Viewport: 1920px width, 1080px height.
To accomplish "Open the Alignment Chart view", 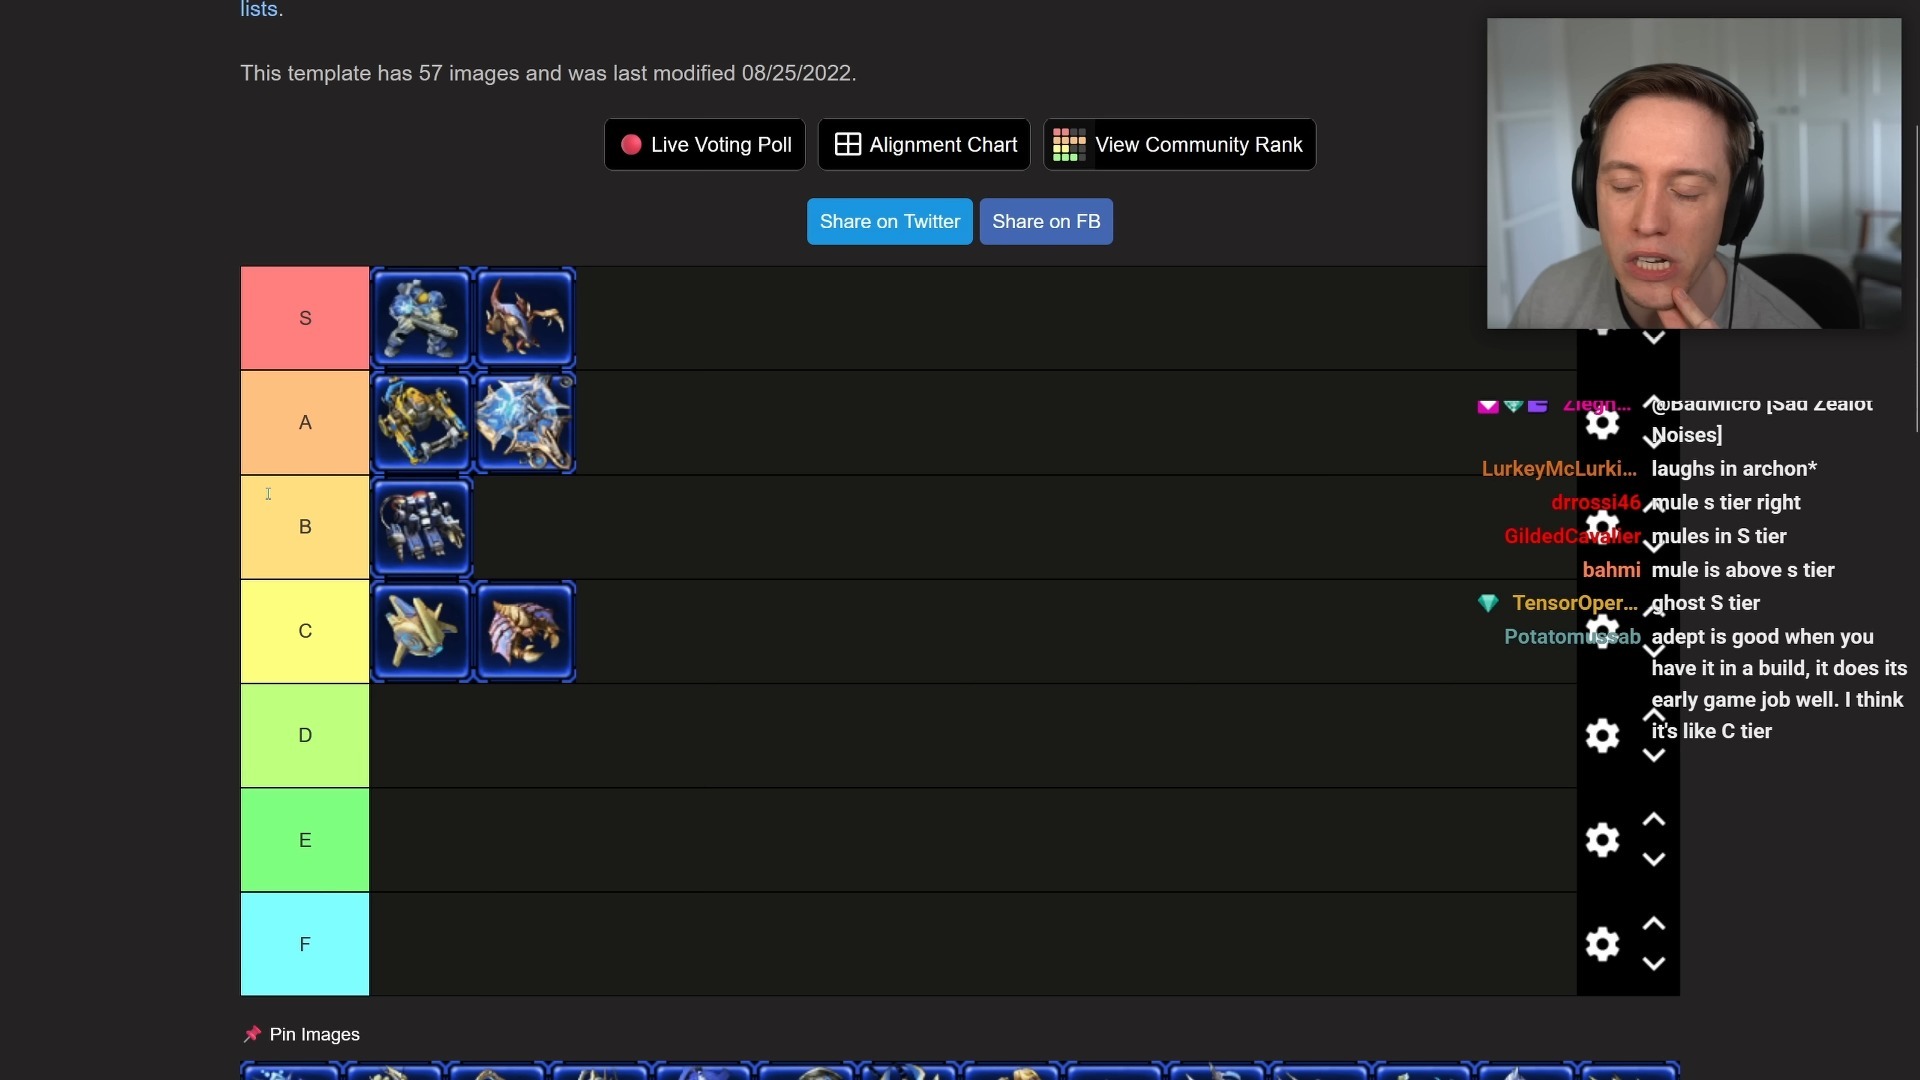I will pos(924,145).
